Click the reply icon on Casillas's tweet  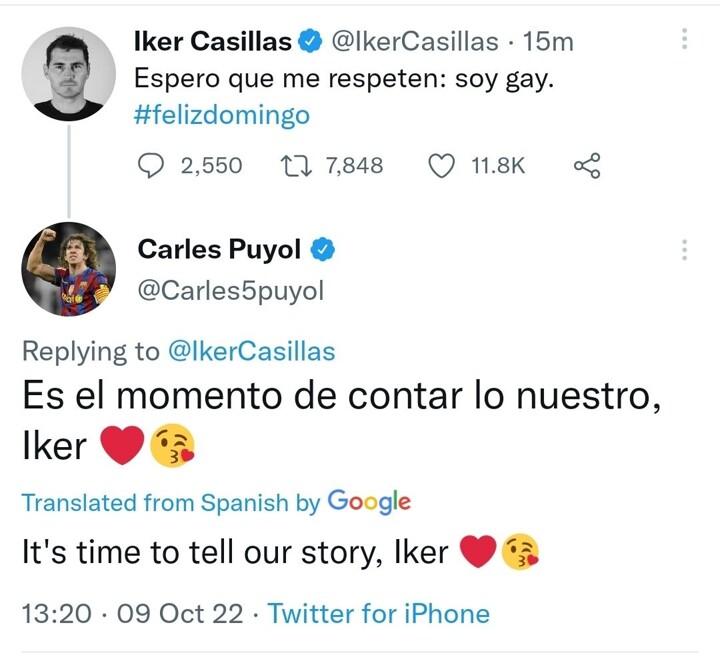151,165
